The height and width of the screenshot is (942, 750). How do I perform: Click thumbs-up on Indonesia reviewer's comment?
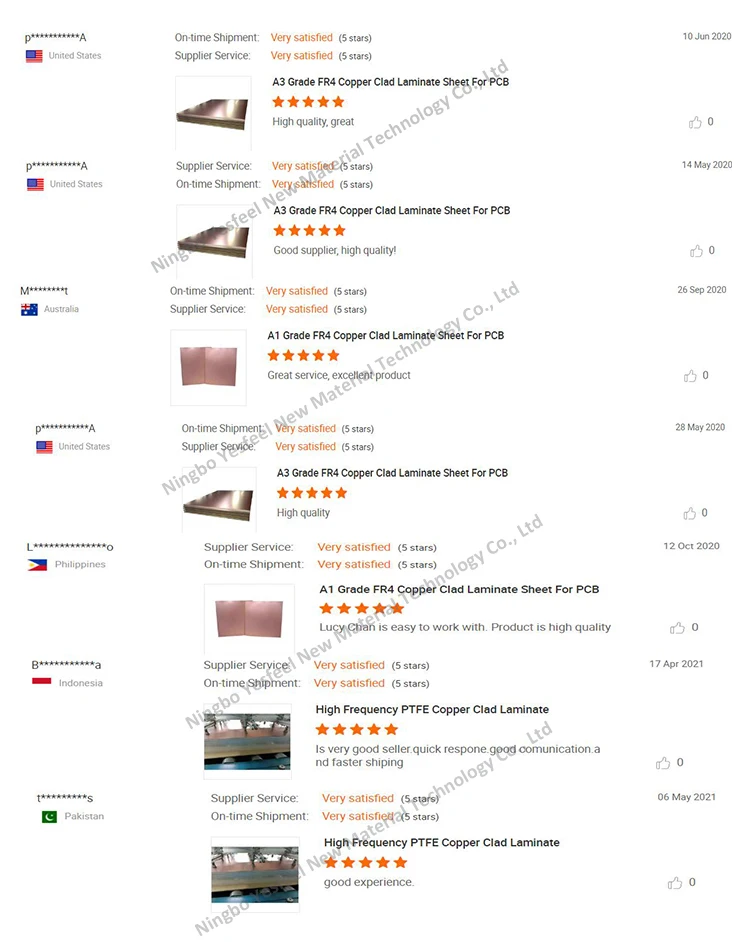[663, 763]
